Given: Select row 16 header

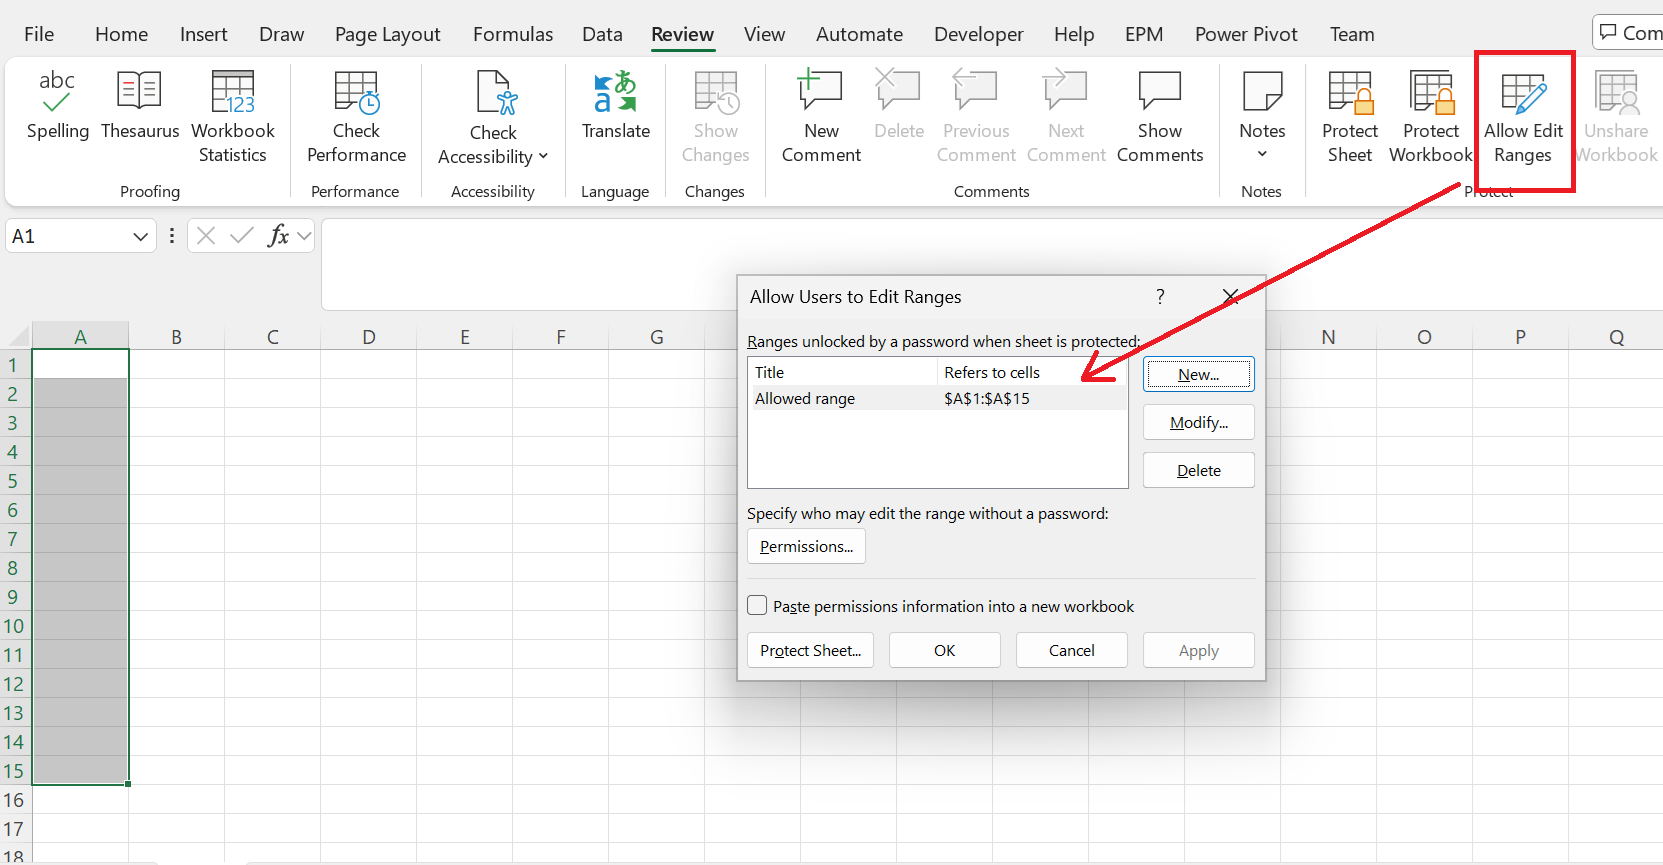Looking at the screenshot, I should pos(14,800).
